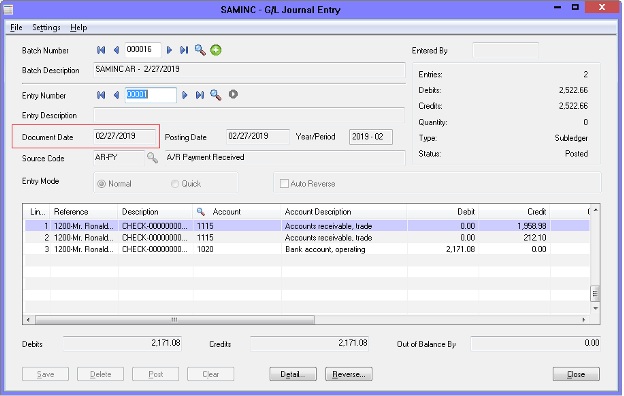Click the Description column header
624x396 pixels.
(x=155, y=212)
